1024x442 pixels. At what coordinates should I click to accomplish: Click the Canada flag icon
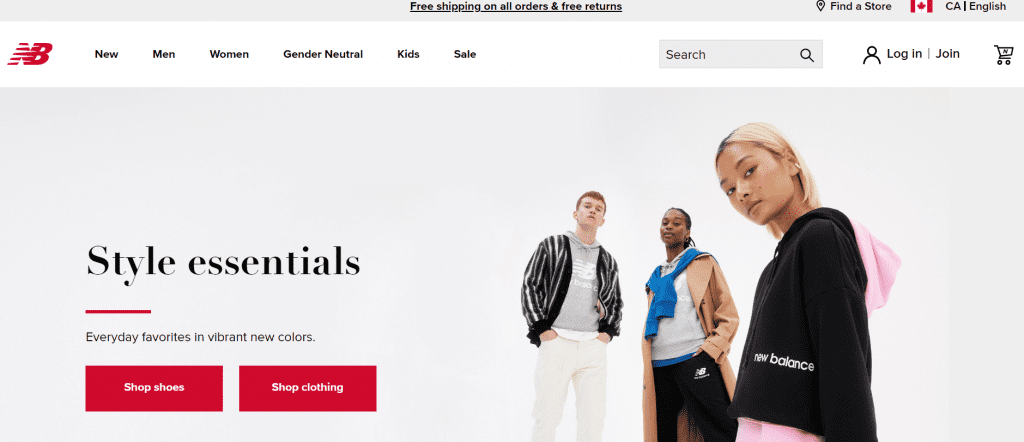(921, 7)
